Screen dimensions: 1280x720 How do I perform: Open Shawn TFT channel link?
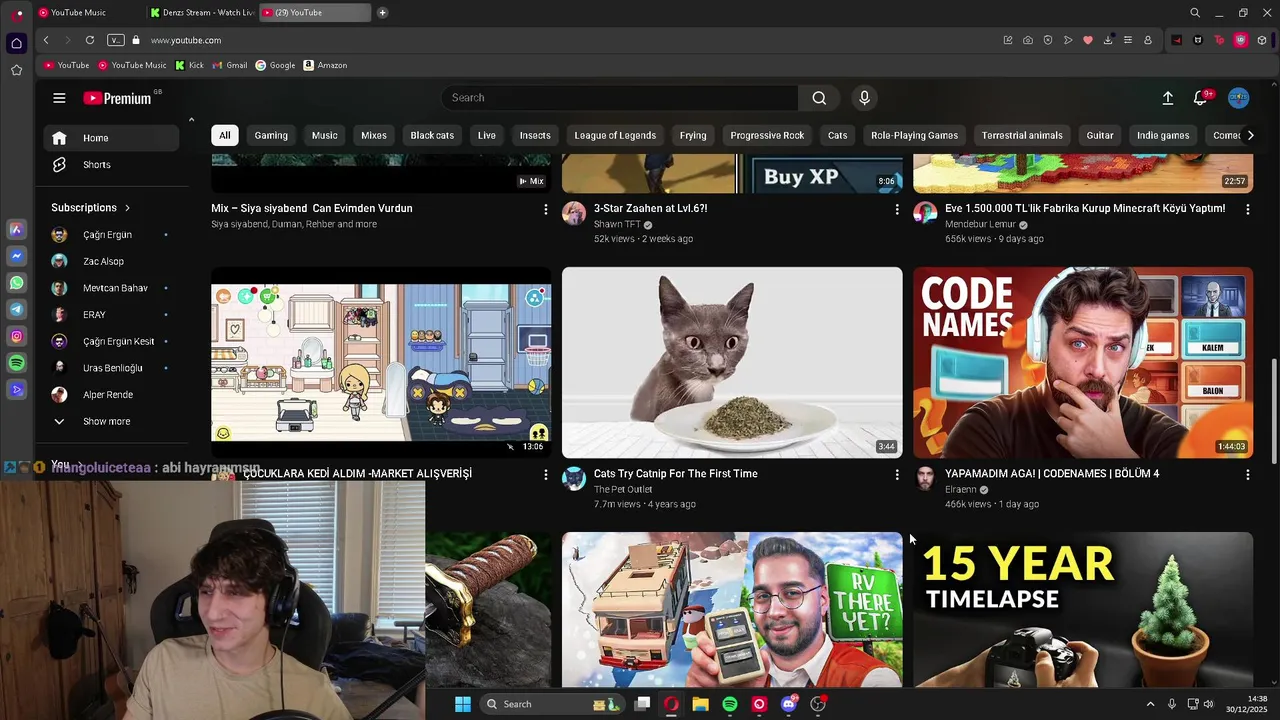tap(617, 225)
